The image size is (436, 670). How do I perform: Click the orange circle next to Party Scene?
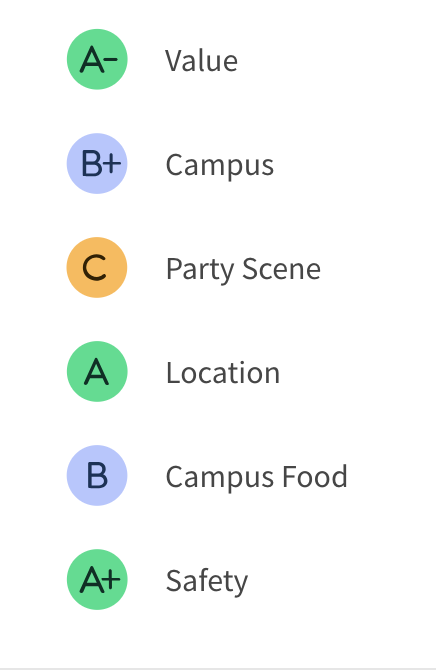[x=97, y=267]
